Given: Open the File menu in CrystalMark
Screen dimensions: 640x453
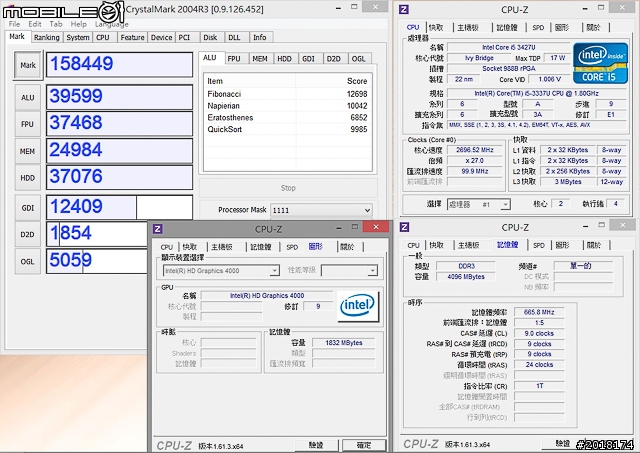Looking at the screenshot, I should pos(14,24).
